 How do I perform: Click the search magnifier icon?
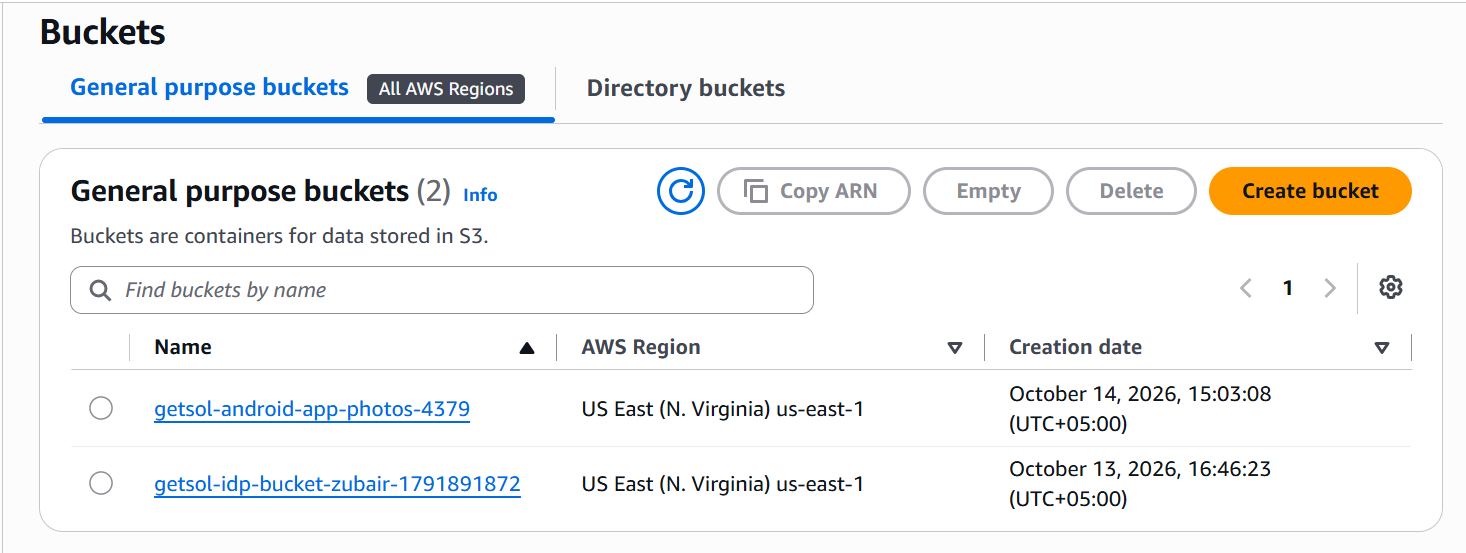(x=100, y=290)
